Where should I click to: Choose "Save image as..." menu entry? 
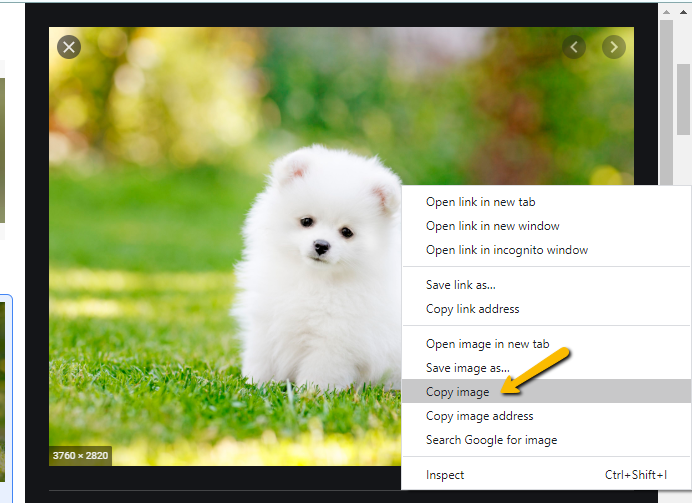[x=467, y=368]
